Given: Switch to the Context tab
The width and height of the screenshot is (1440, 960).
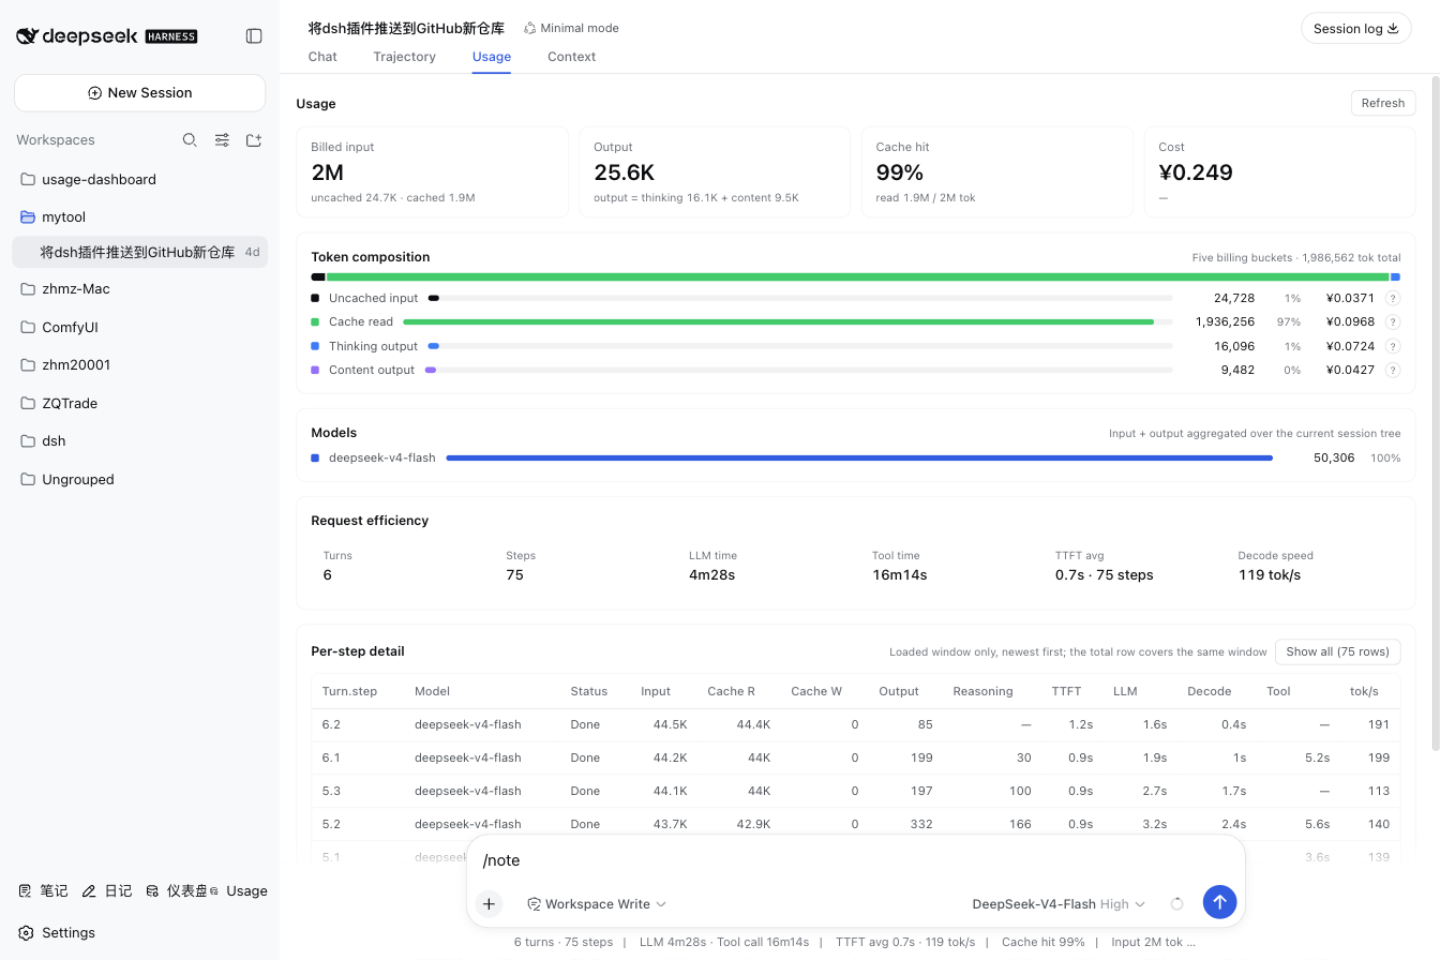Looking at the screenshot, I should click(x=571, y=57).
